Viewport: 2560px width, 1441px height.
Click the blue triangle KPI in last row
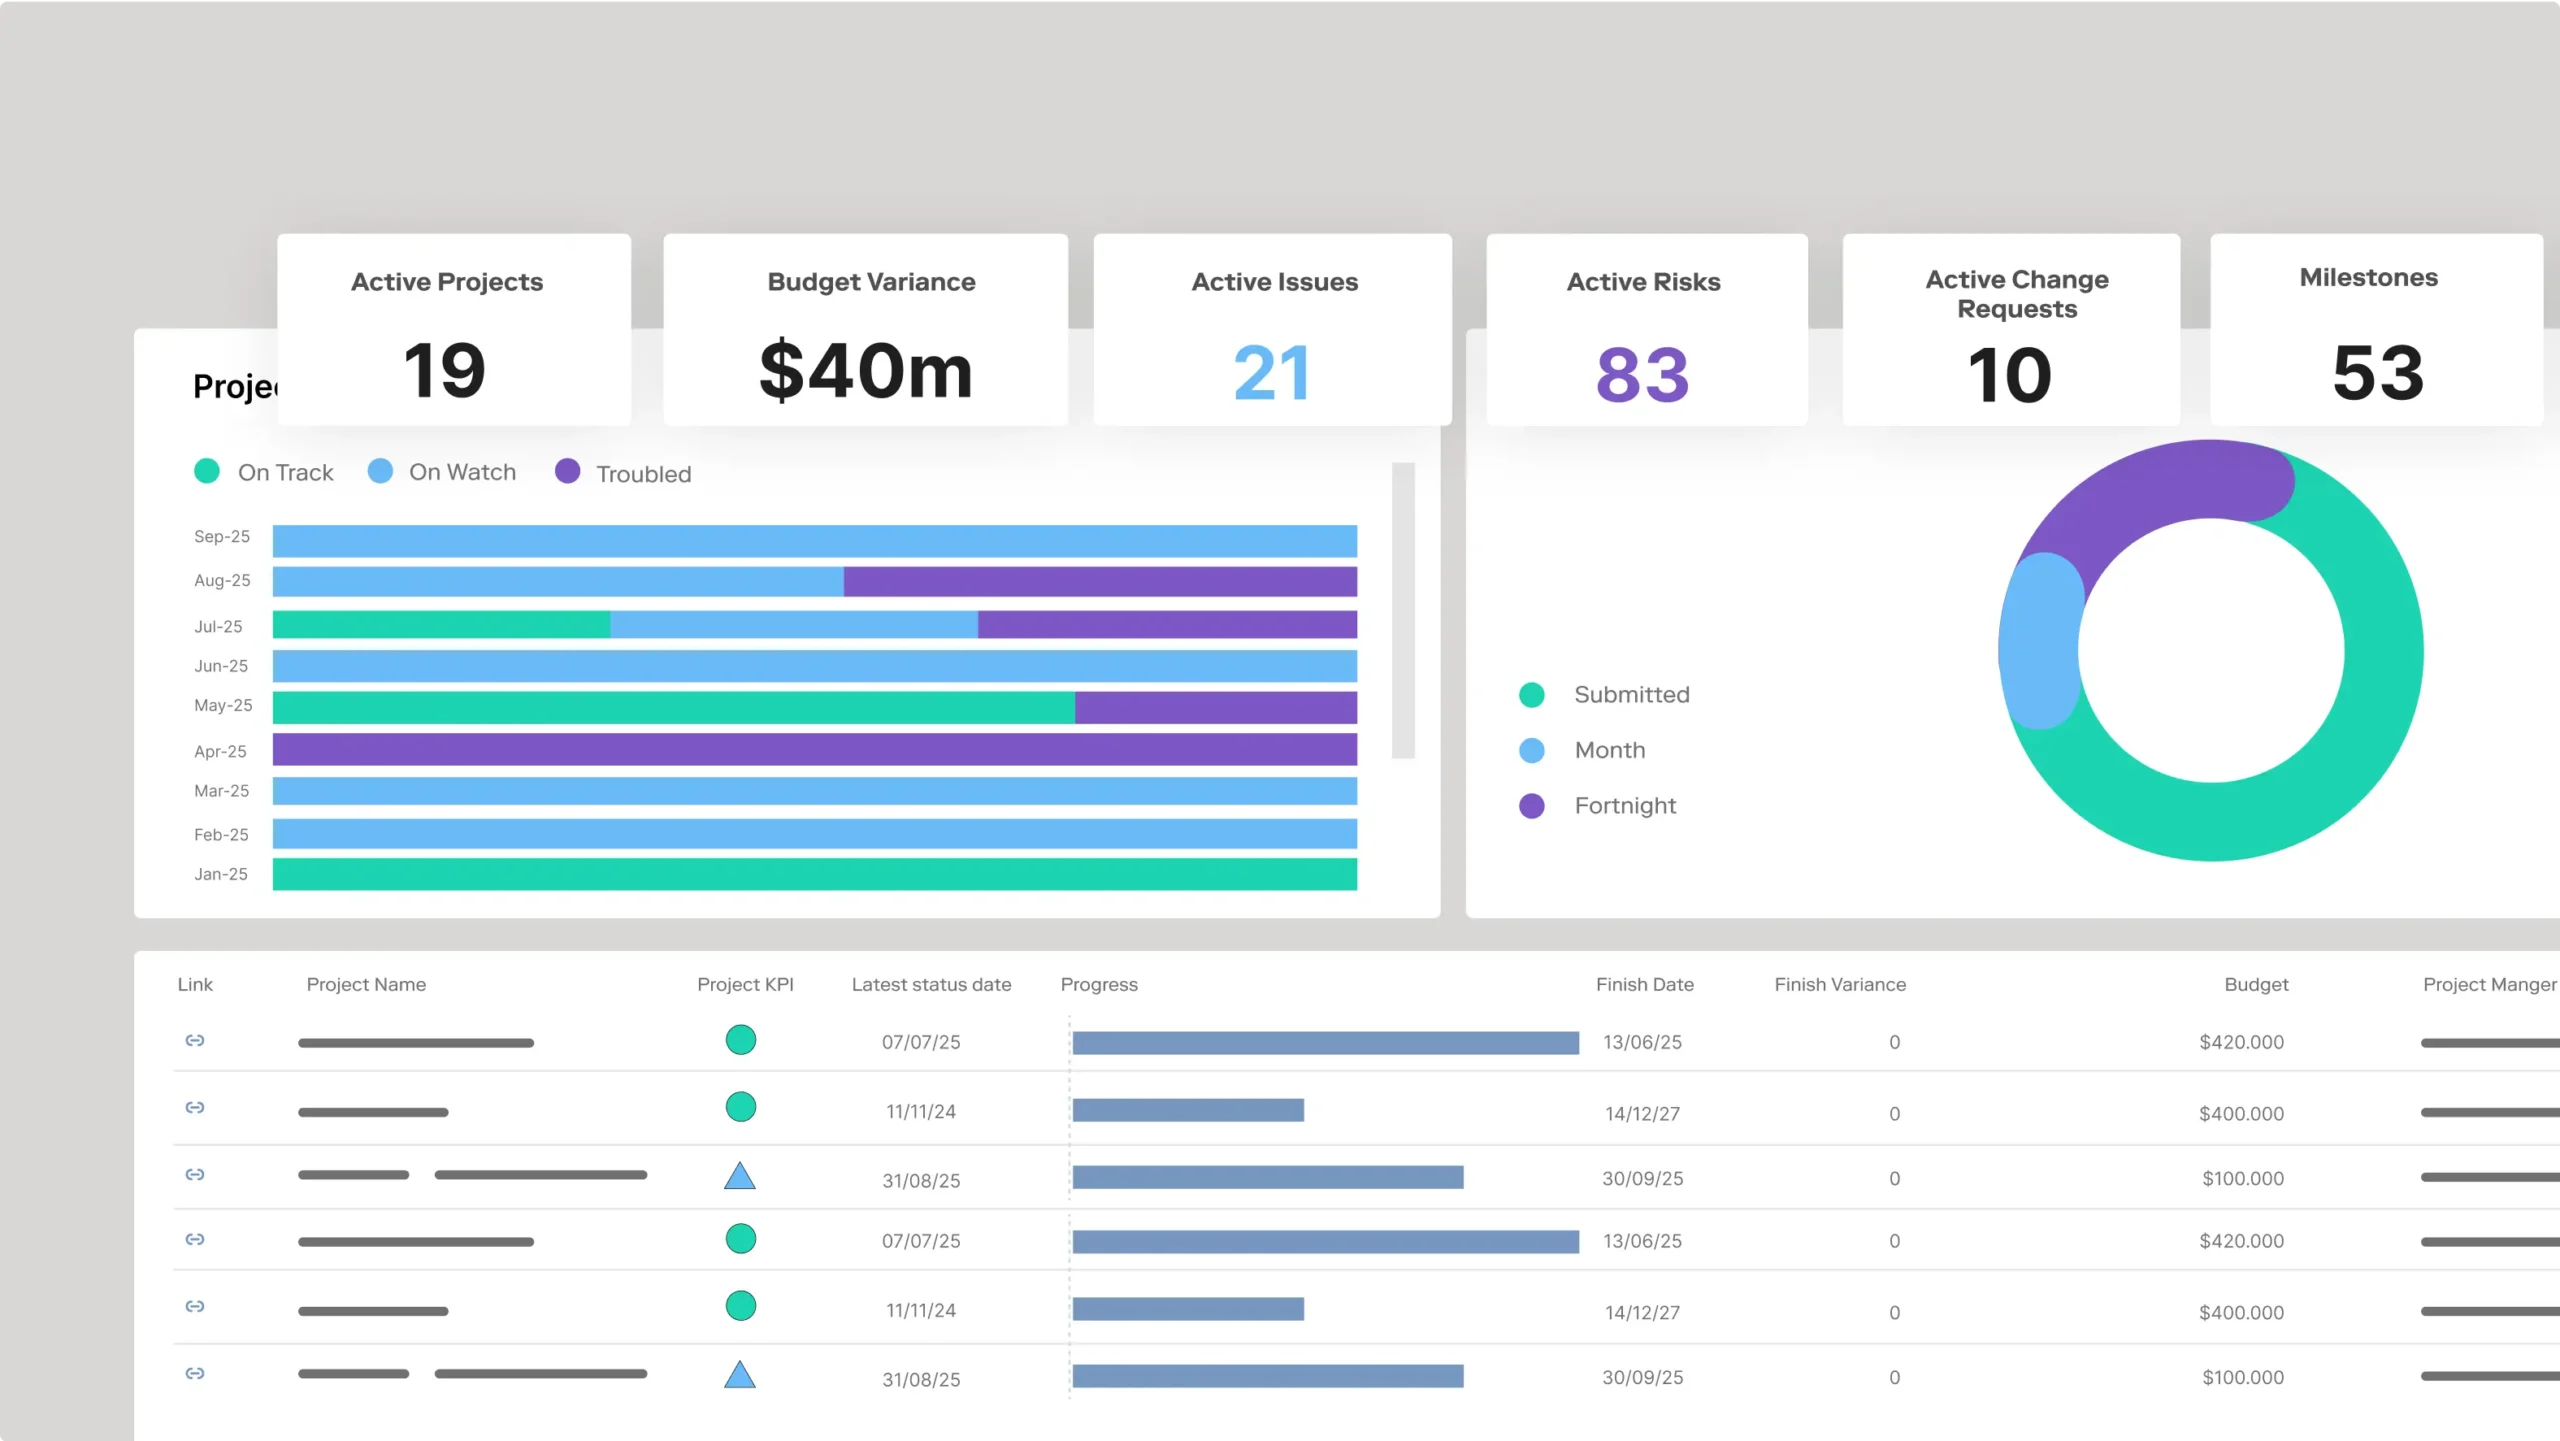click(740, 1376)
